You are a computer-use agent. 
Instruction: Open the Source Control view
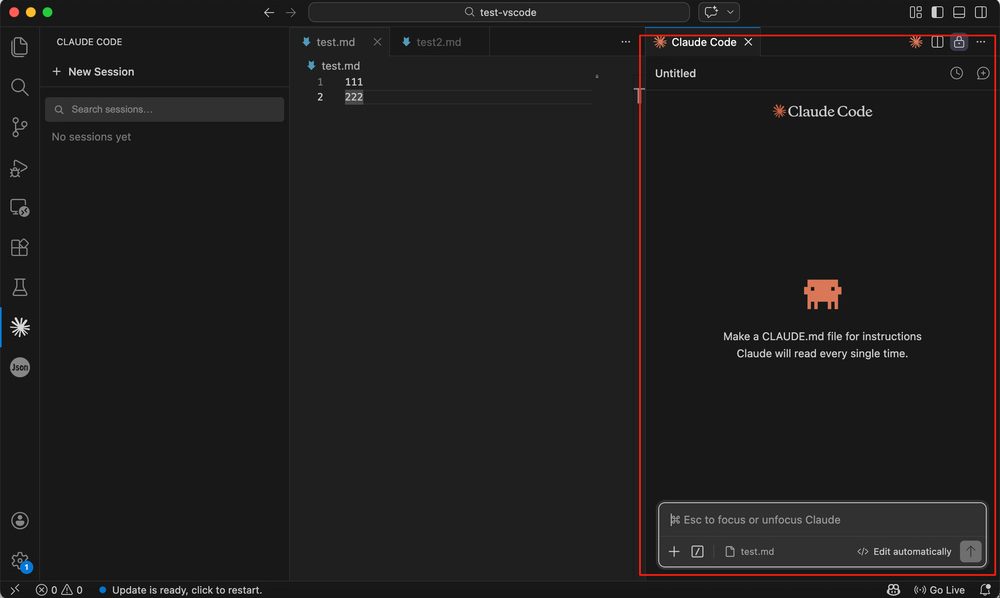pyautogui.click(x=19, y=127)
